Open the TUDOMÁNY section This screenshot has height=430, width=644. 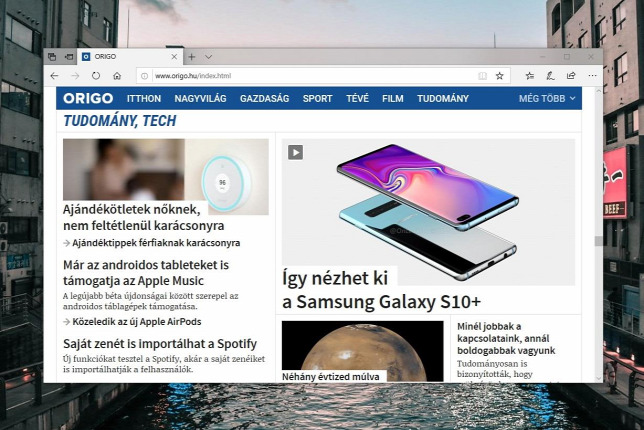tap(443, 99)
